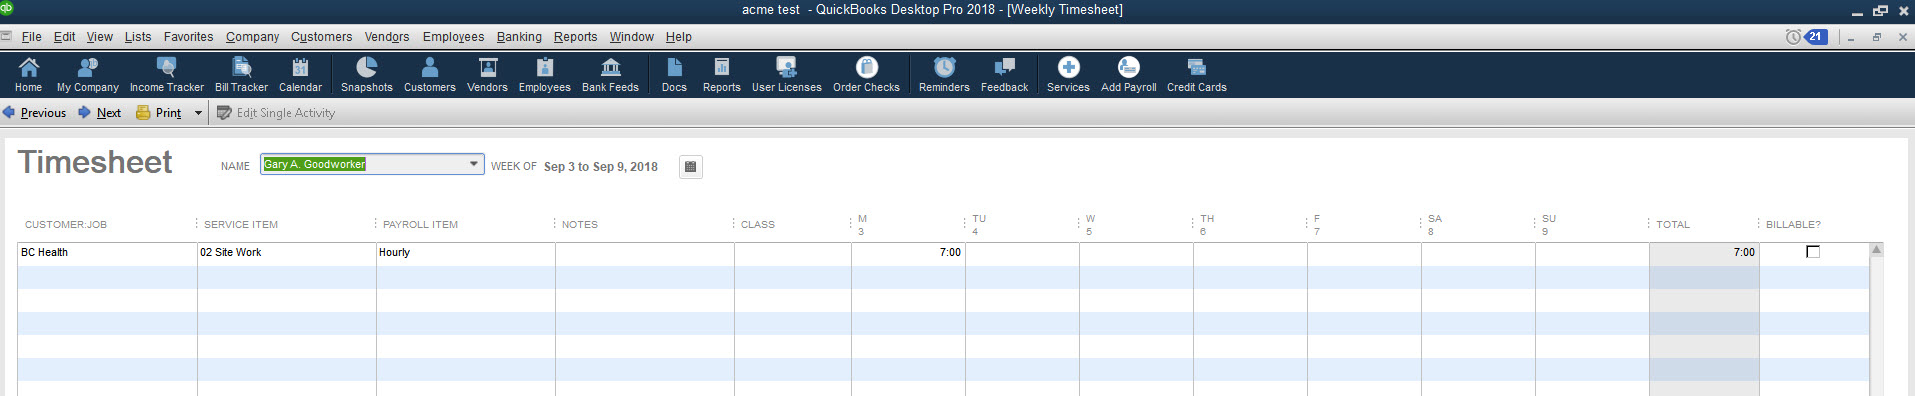Open the Docs icon
1915x396 pixels.
pos(675,75)
